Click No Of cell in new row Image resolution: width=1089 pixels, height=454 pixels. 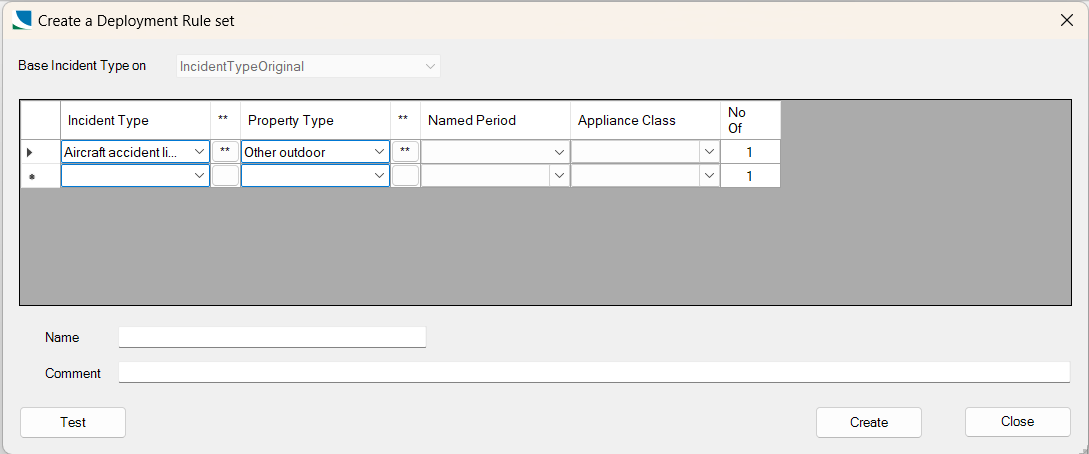click(x=750, y=176)
